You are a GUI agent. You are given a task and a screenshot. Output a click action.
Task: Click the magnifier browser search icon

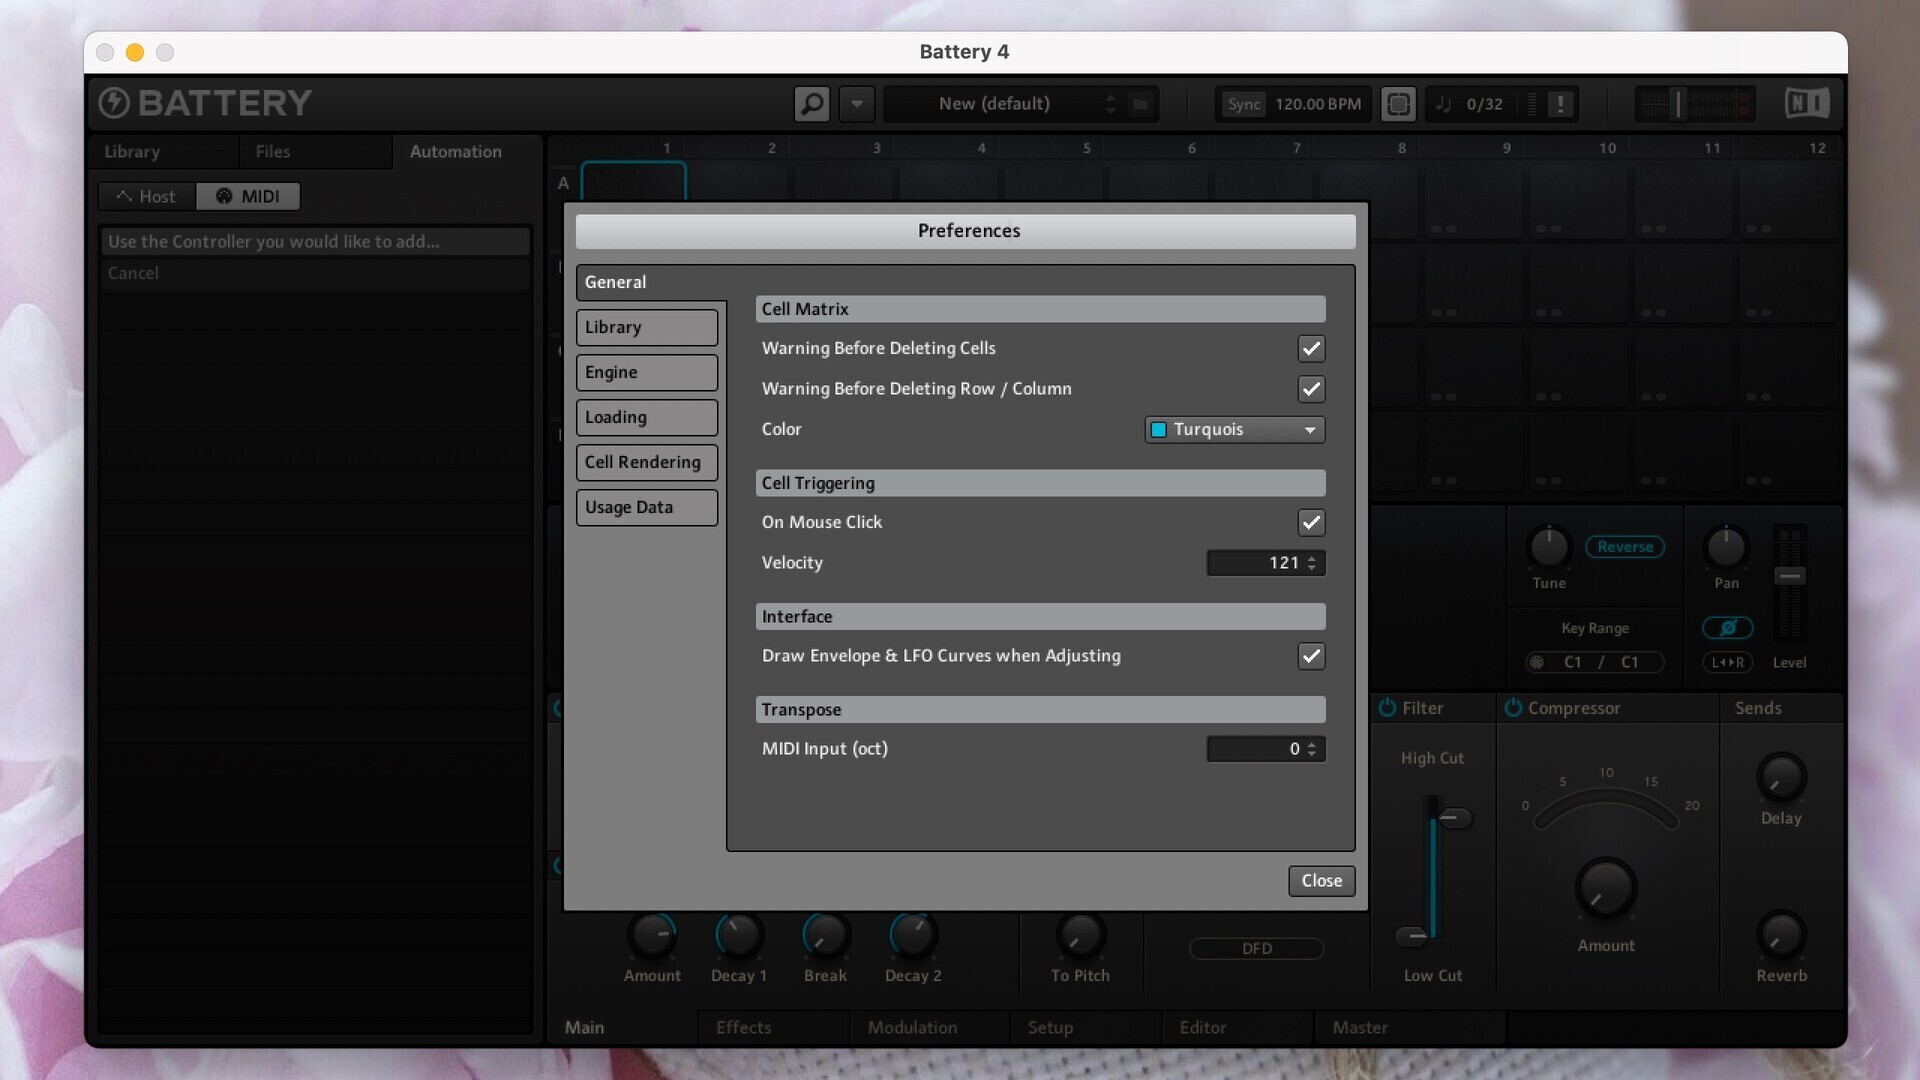tap(812, 104)
